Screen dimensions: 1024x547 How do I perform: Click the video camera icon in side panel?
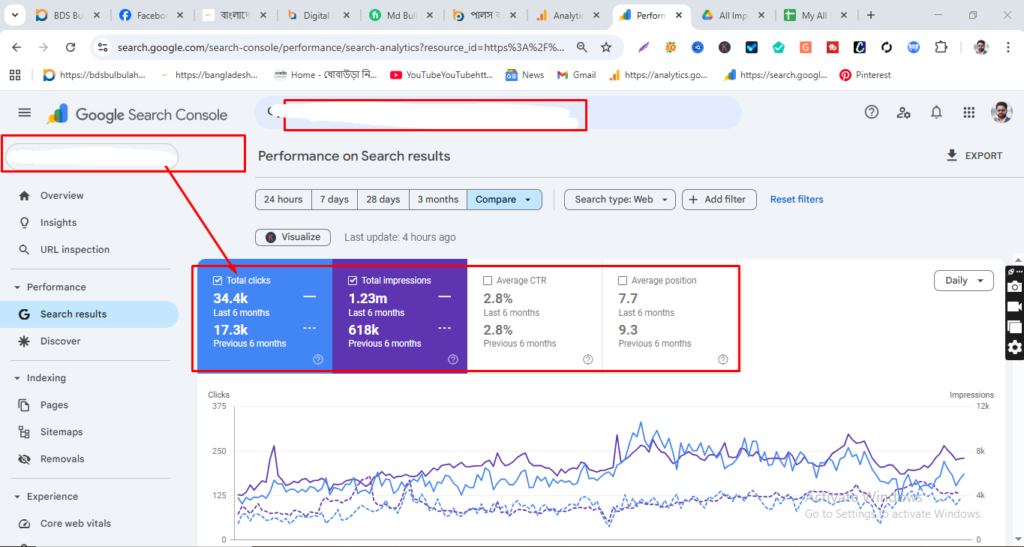click(1014, 307)
